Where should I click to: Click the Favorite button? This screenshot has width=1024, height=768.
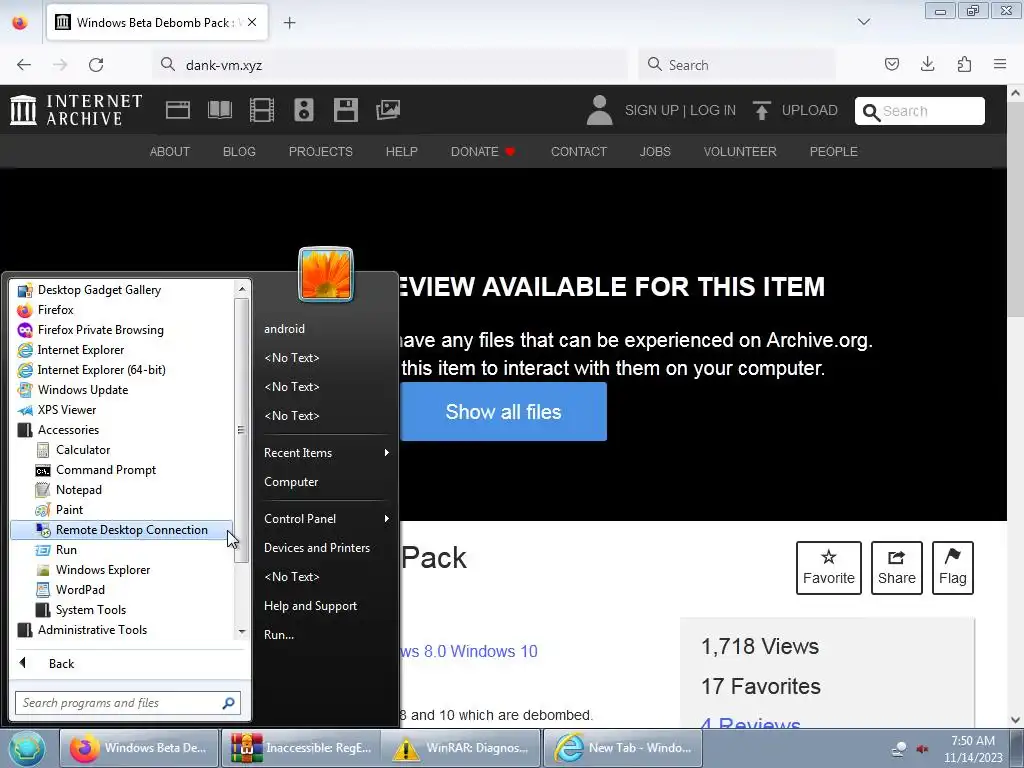pyautogui.click(x=829, y=568)
